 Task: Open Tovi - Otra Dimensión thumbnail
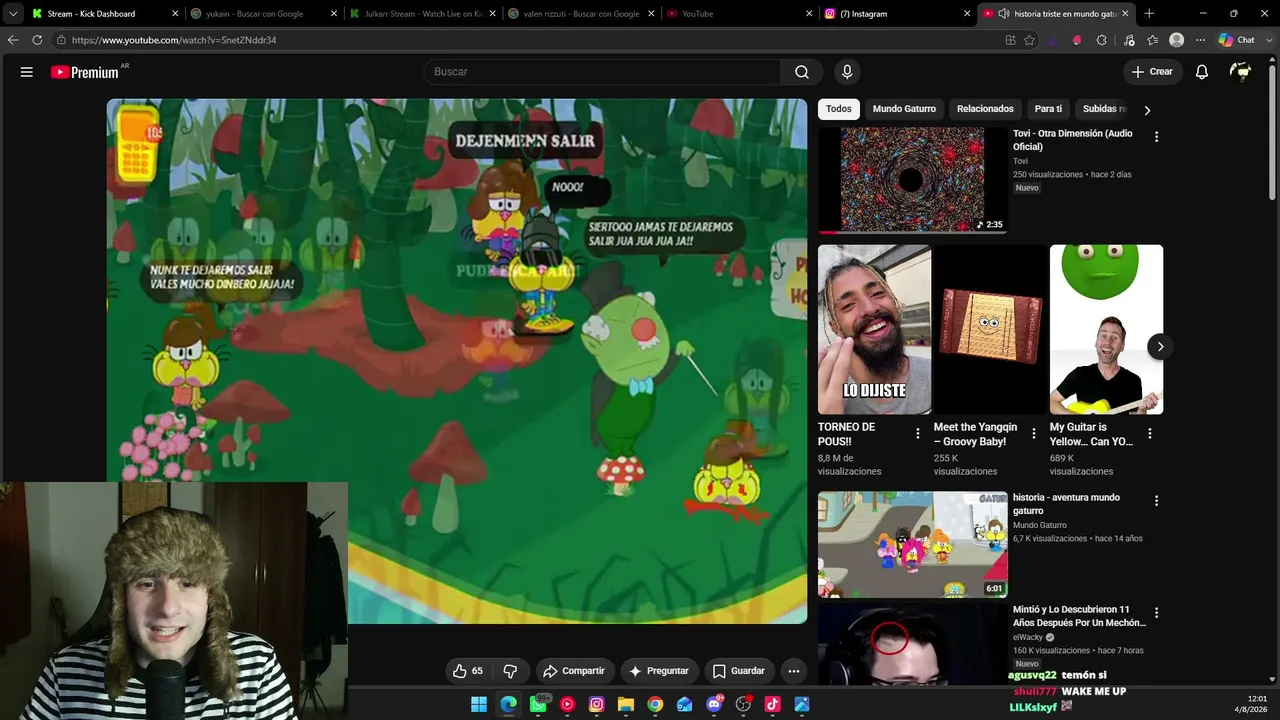(913, 180)
